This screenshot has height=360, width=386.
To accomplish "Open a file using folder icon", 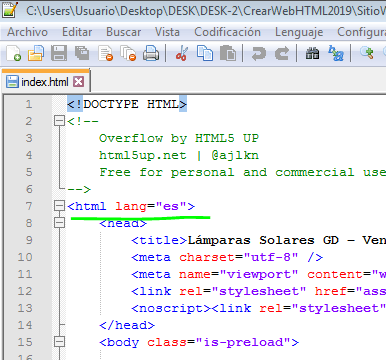I will tap(36, 53).
